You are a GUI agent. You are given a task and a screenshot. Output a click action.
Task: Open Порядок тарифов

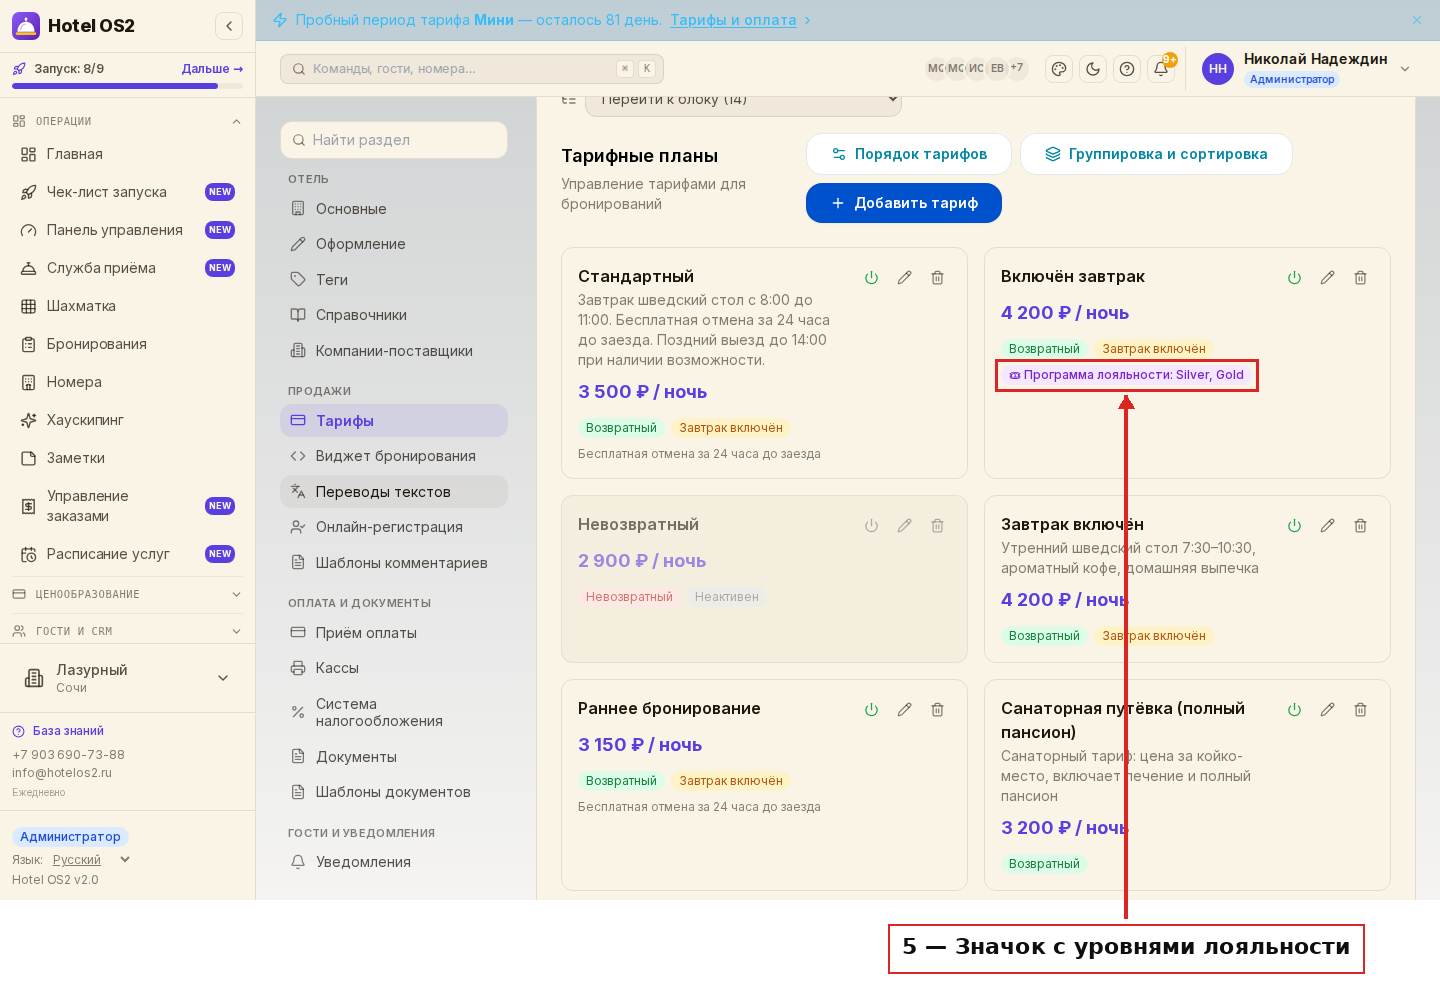(x=909, y=154)
